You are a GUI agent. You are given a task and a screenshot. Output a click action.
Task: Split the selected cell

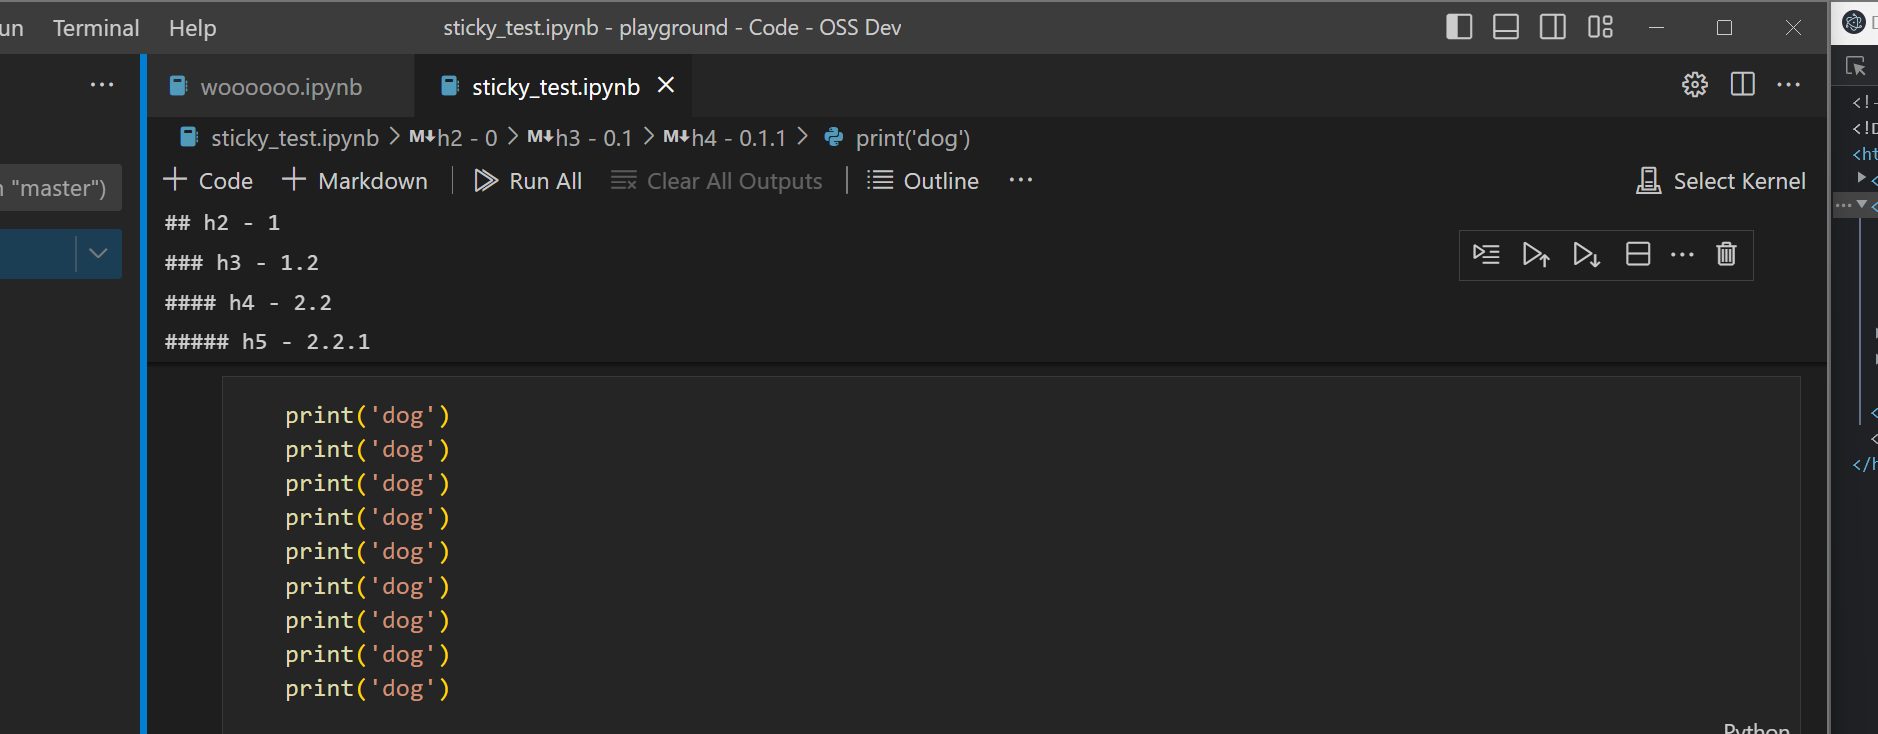point(1637,255)
